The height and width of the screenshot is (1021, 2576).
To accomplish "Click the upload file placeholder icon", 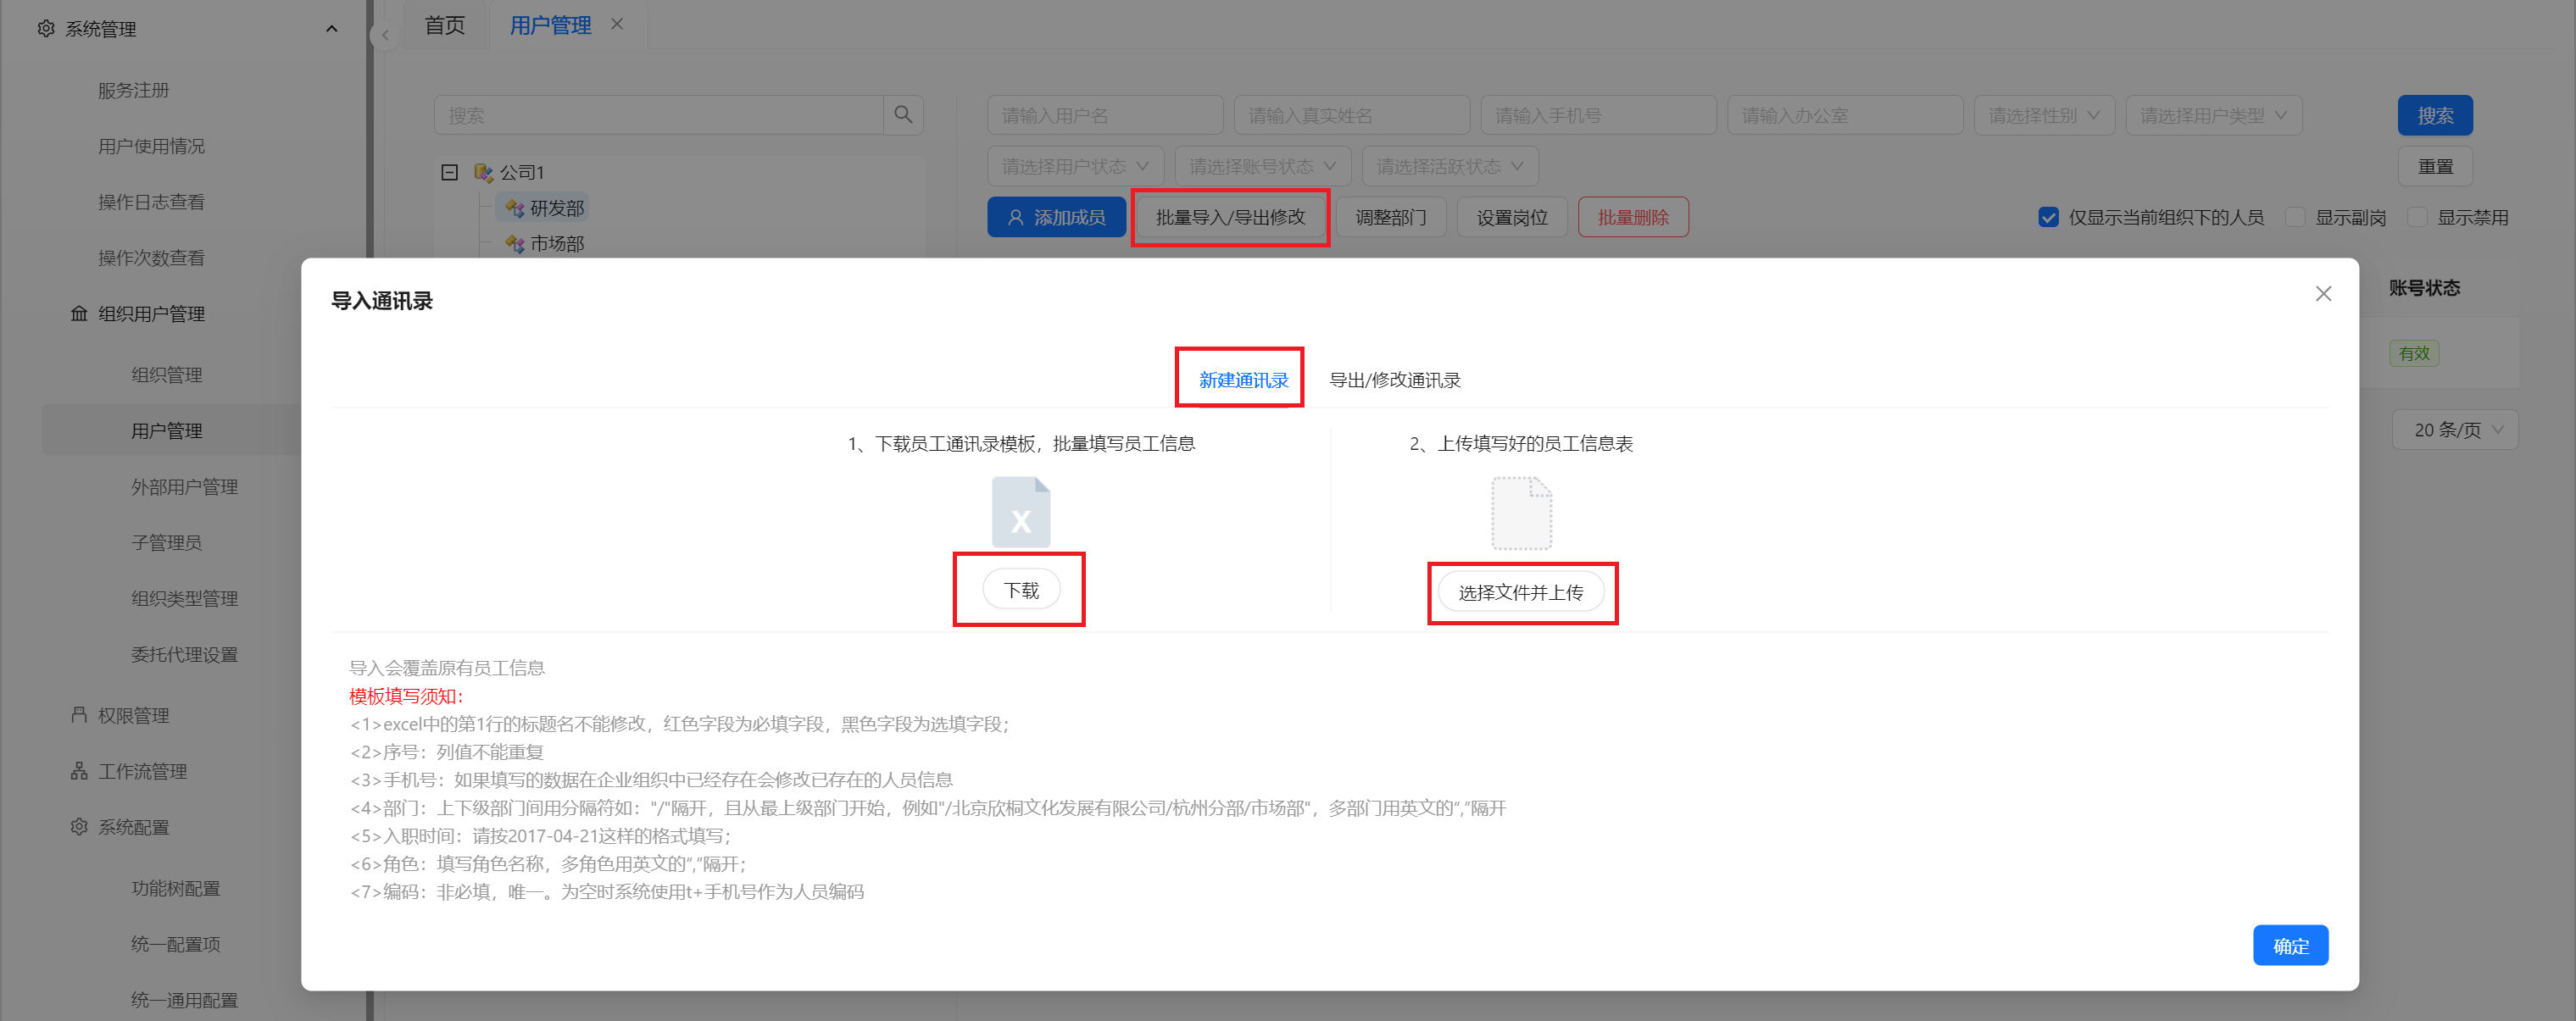I will [x=1521, y=513].
